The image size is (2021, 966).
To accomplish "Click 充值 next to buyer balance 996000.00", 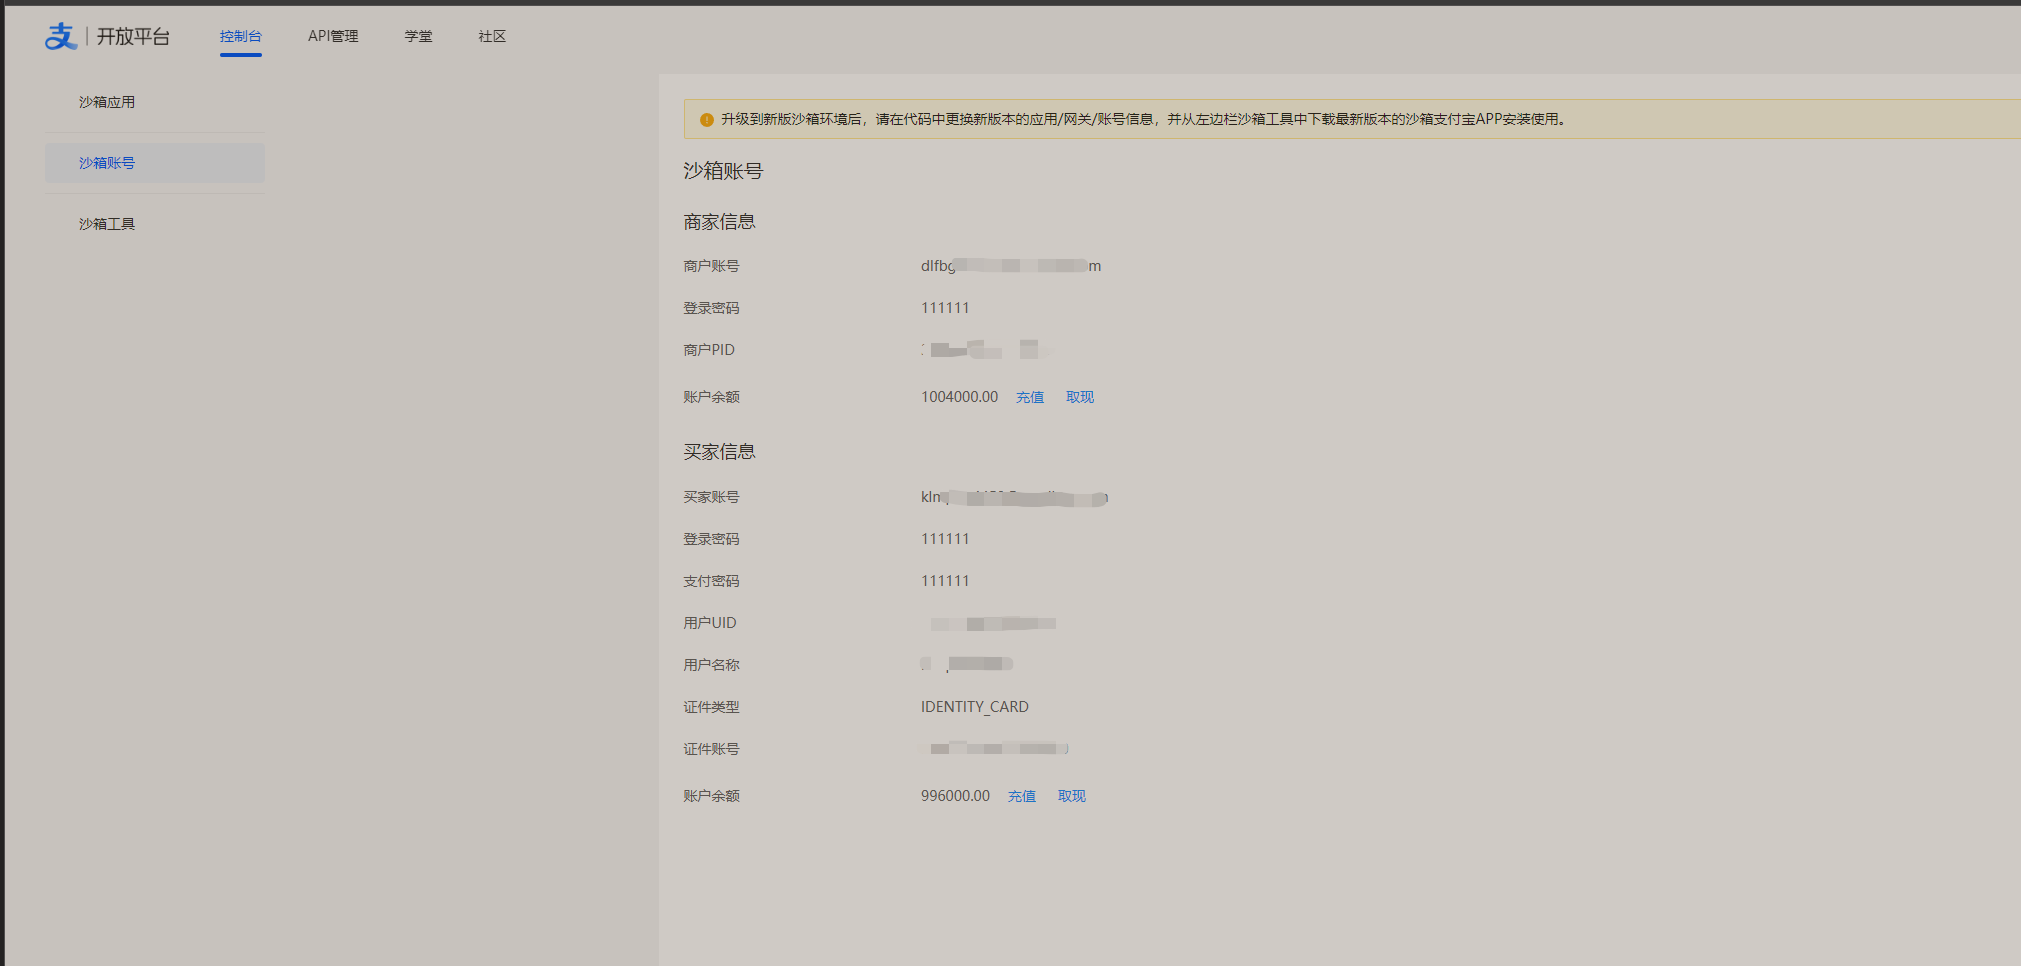I will click(x=1022, y=796).
